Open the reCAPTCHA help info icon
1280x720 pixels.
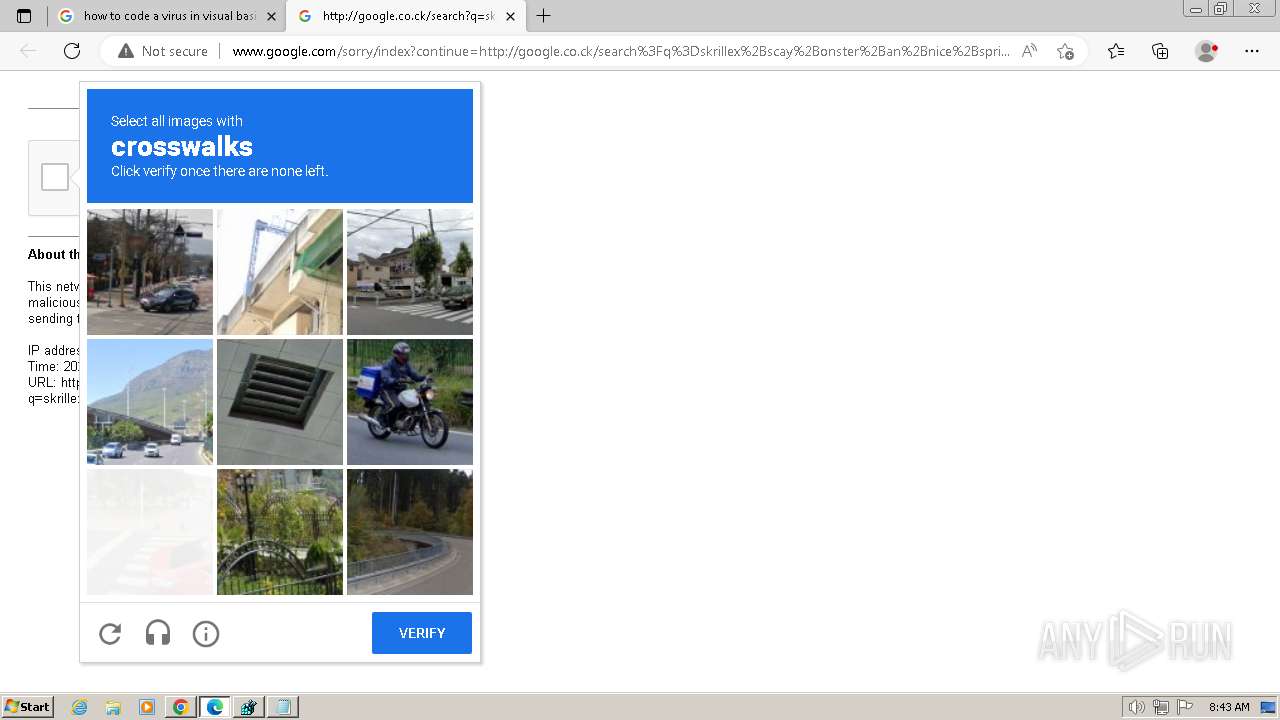tap(206, 634)
